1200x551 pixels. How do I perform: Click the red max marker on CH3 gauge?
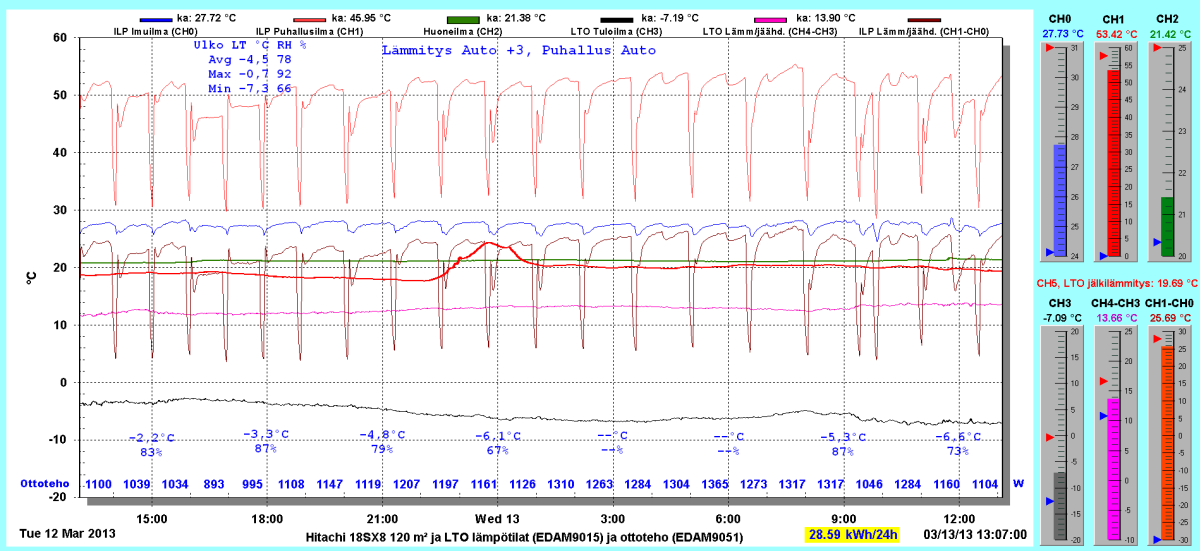coord(1049,438)
